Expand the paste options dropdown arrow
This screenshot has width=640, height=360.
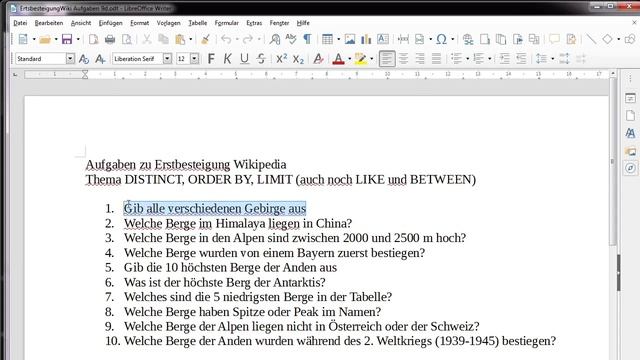point(191,40)
